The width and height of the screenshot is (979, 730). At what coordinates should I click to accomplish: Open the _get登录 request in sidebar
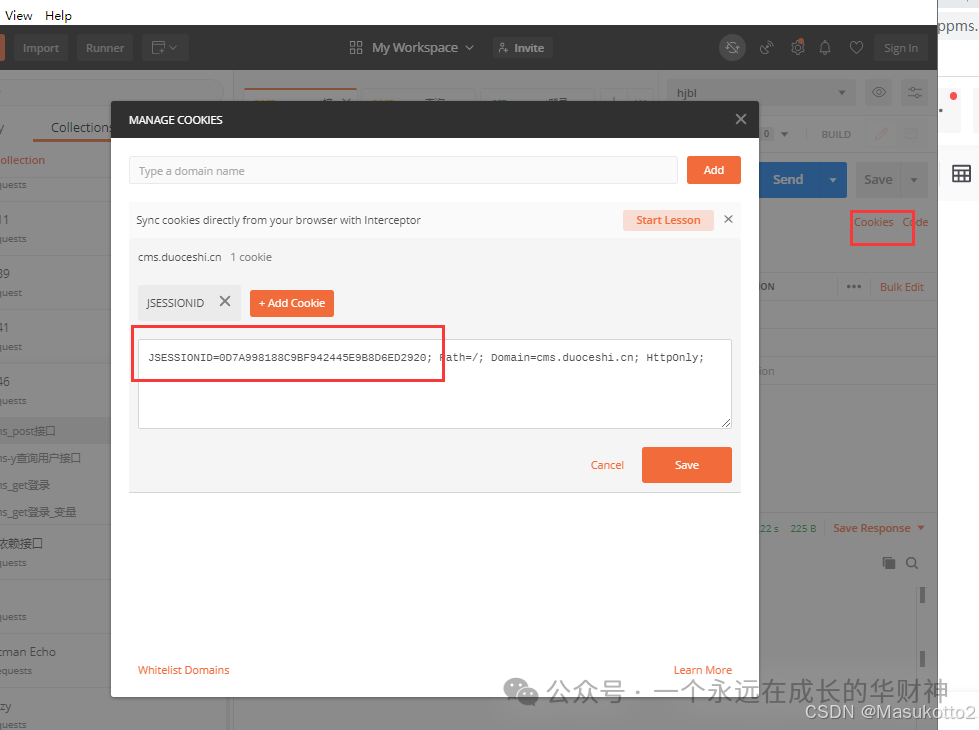pyautogui.click(x=55, y=485)
